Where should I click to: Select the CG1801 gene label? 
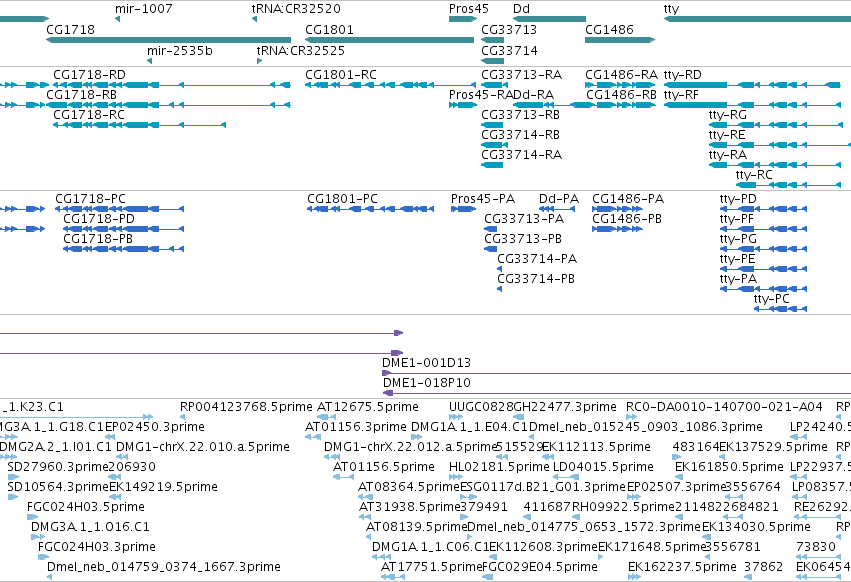tap(329, 29)
